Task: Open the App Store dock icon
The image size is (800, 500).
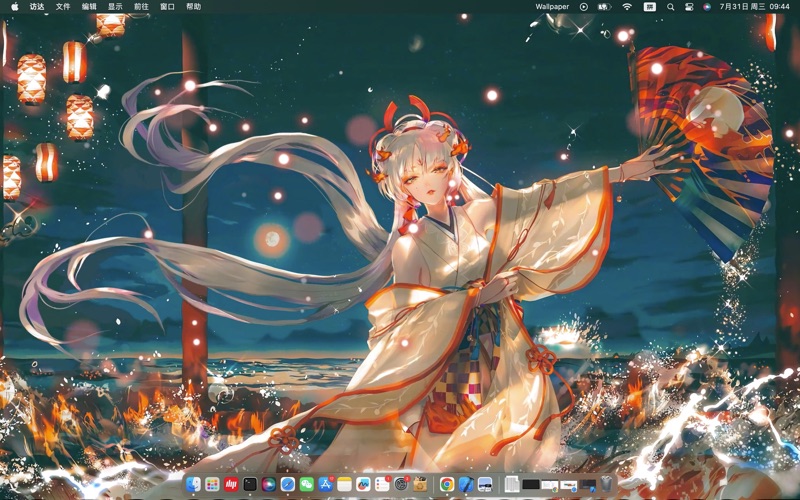Action: tap(326, 484)
